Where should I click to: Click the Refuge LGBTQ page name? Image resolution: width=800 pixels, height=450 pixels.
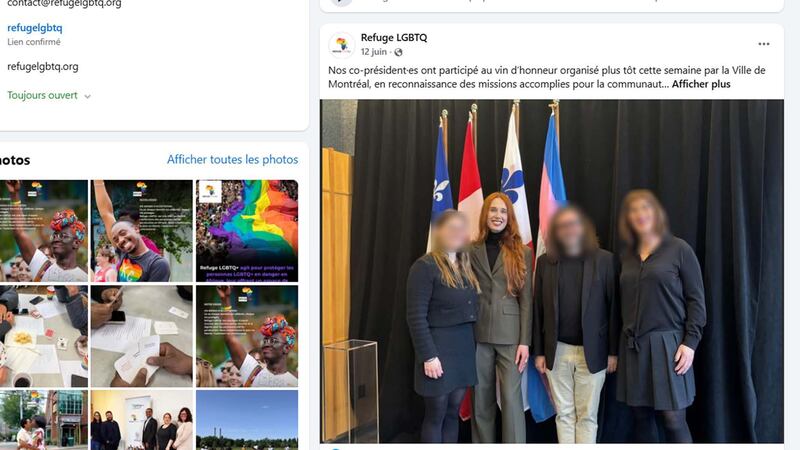[x=394, y=37]
